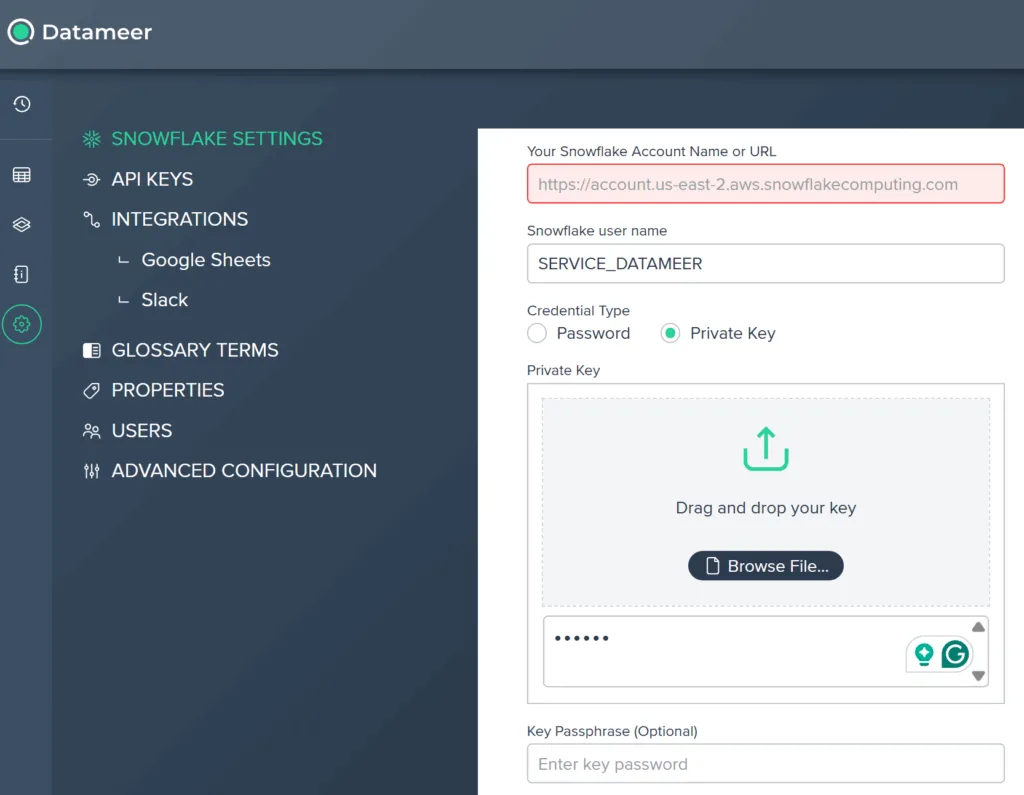
Task: Focus the Snowflake user name field
Action: [x=765, y=263]
